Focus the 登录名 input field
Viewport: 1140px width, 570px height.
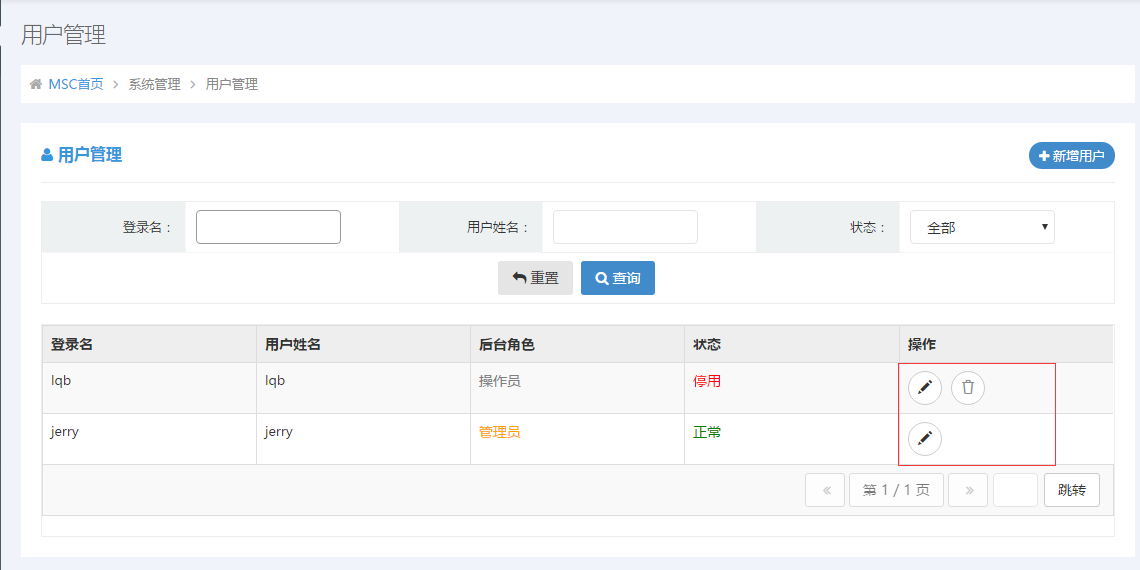268,227
